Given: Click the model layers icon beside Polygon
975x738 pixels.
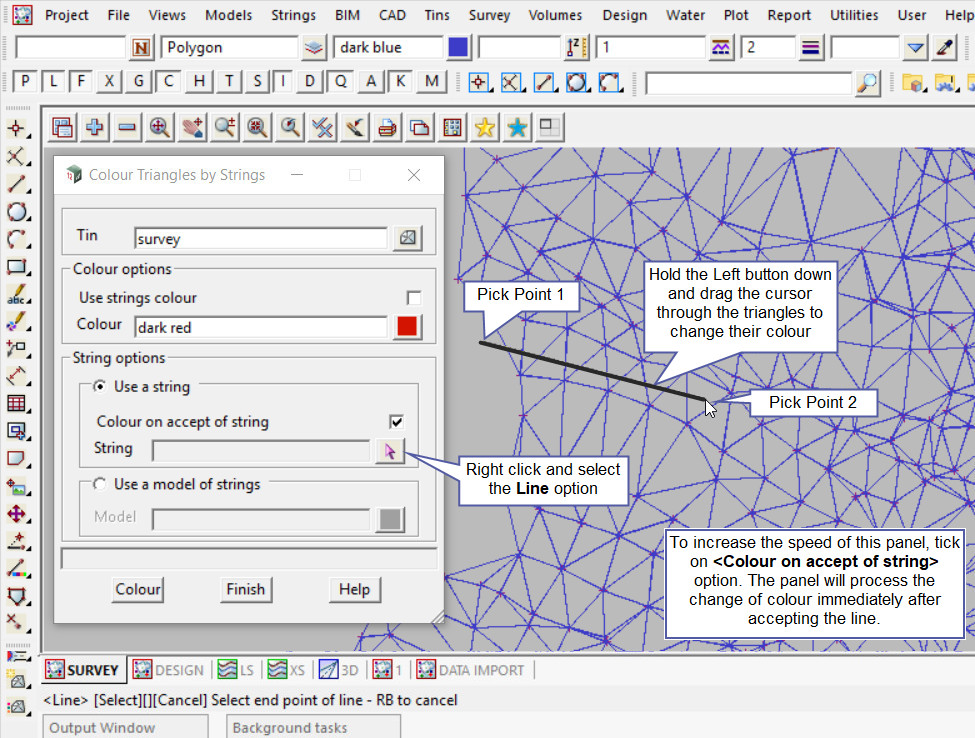Looking at the screenshot, I should point(314,48).
